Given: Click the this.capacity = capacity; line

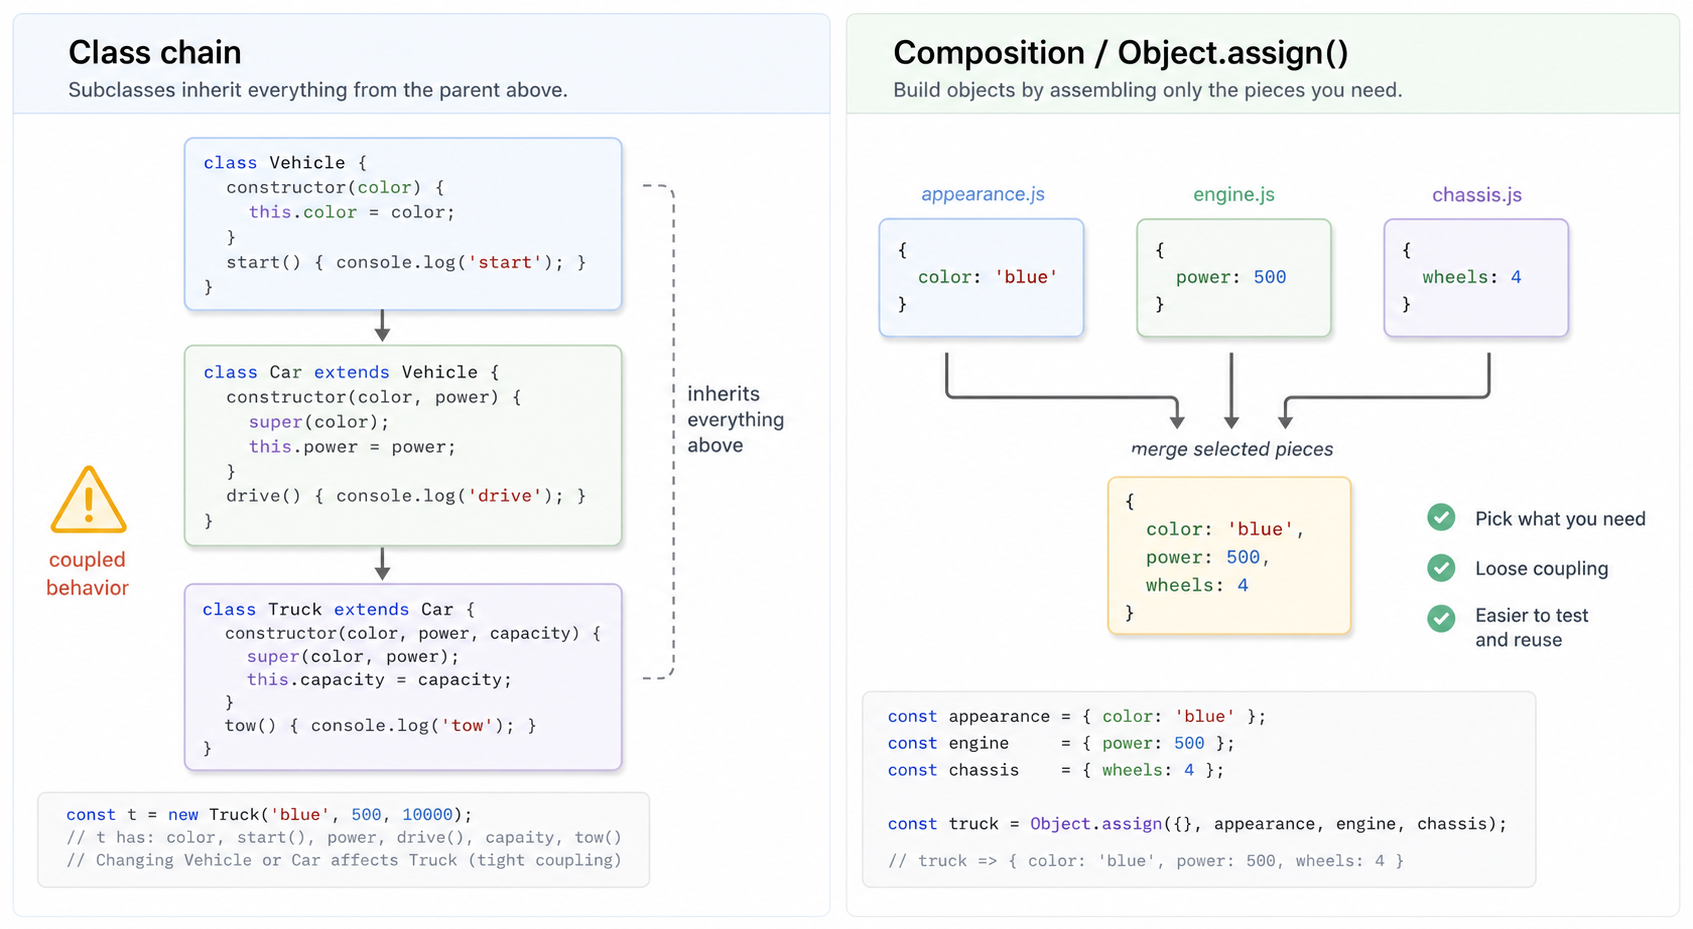Looking at the screenshot, I should coord(379,679).
